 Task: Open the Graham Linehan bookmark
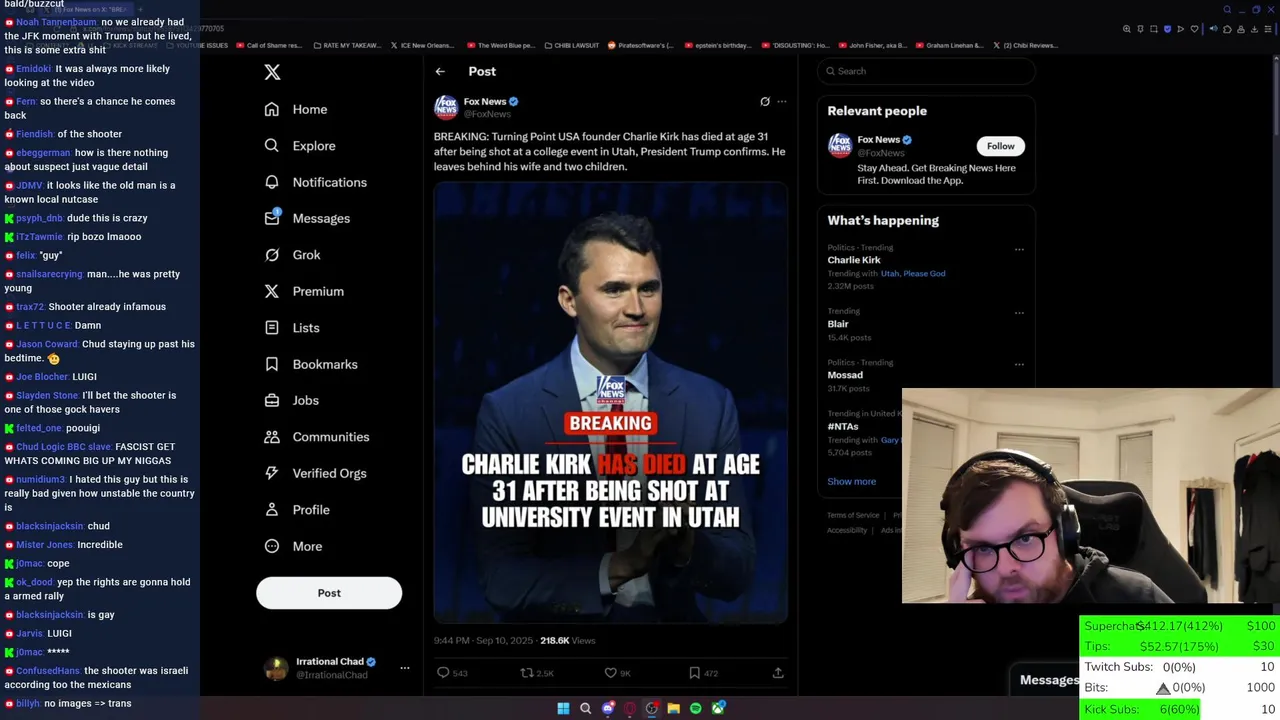pyautogui.click(x=951, y=45)
